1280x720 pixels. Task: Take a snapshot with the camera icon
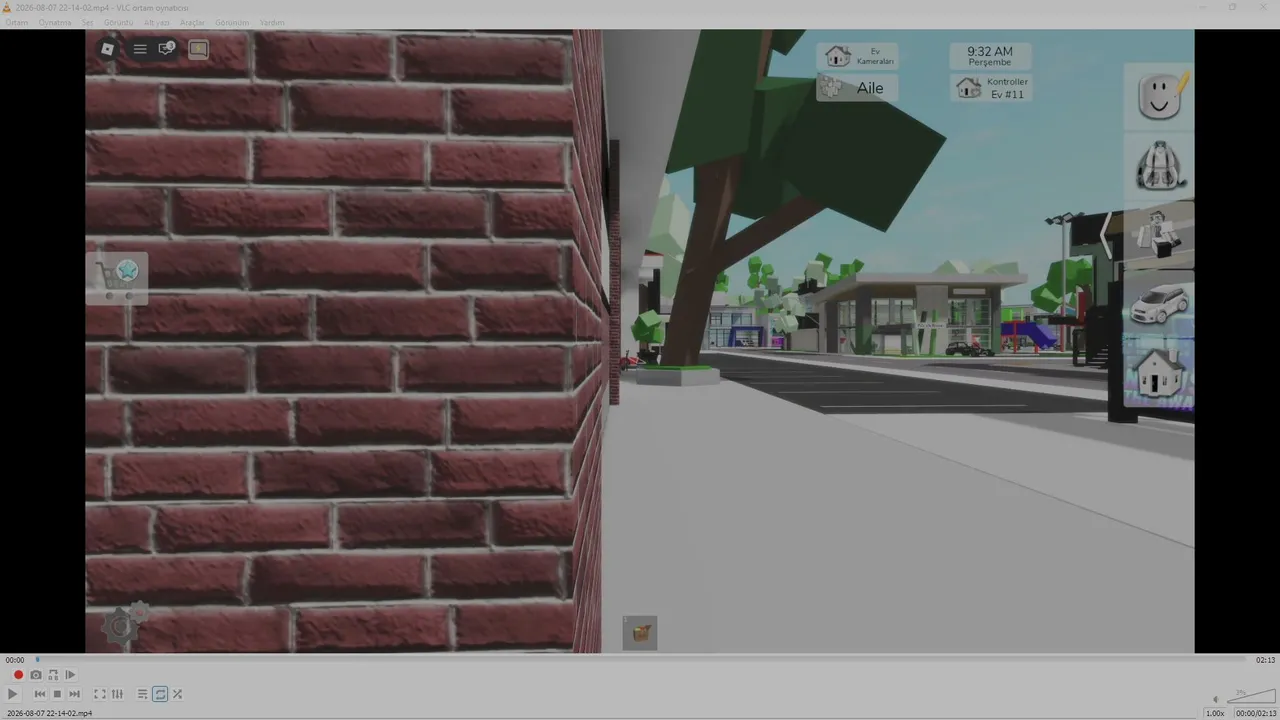[x=36, y=675]
